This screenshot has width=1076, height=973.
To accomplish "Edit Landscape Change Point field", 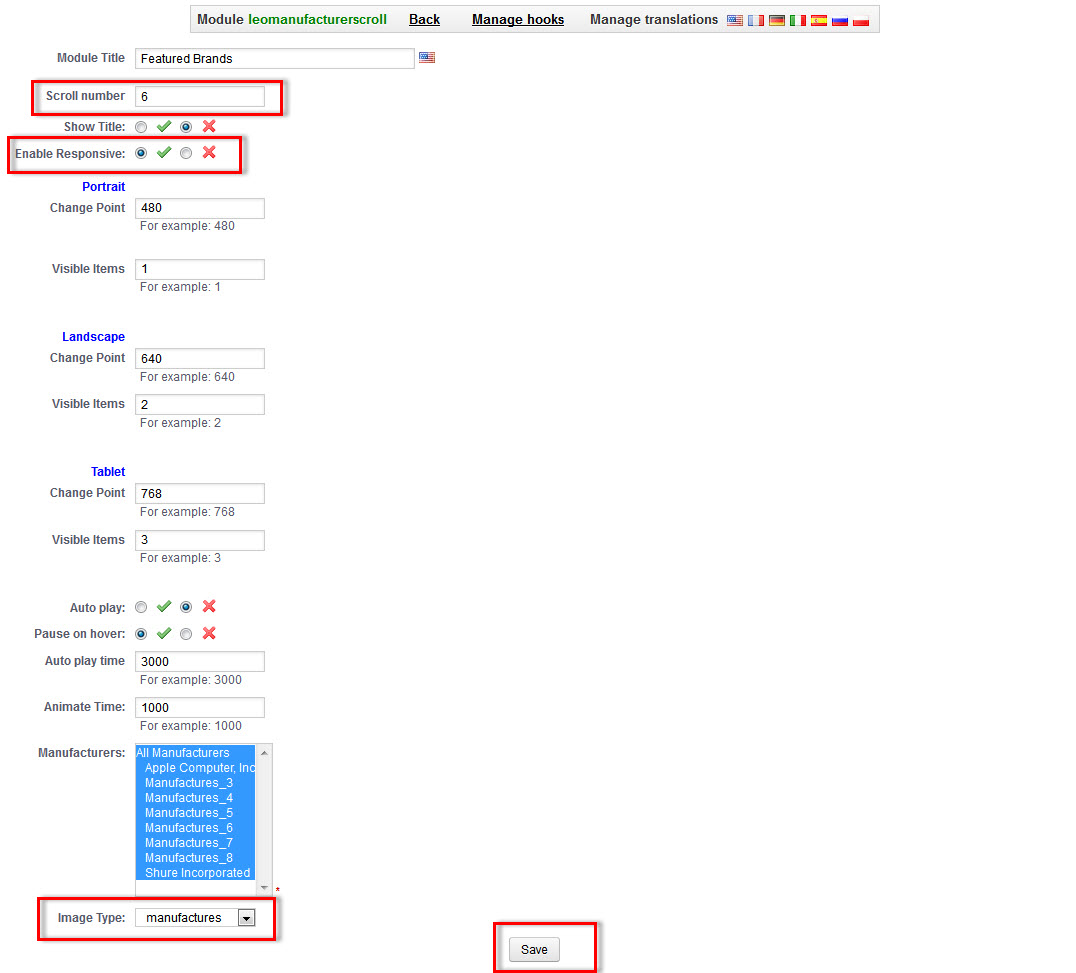I will tap(200, 358).
